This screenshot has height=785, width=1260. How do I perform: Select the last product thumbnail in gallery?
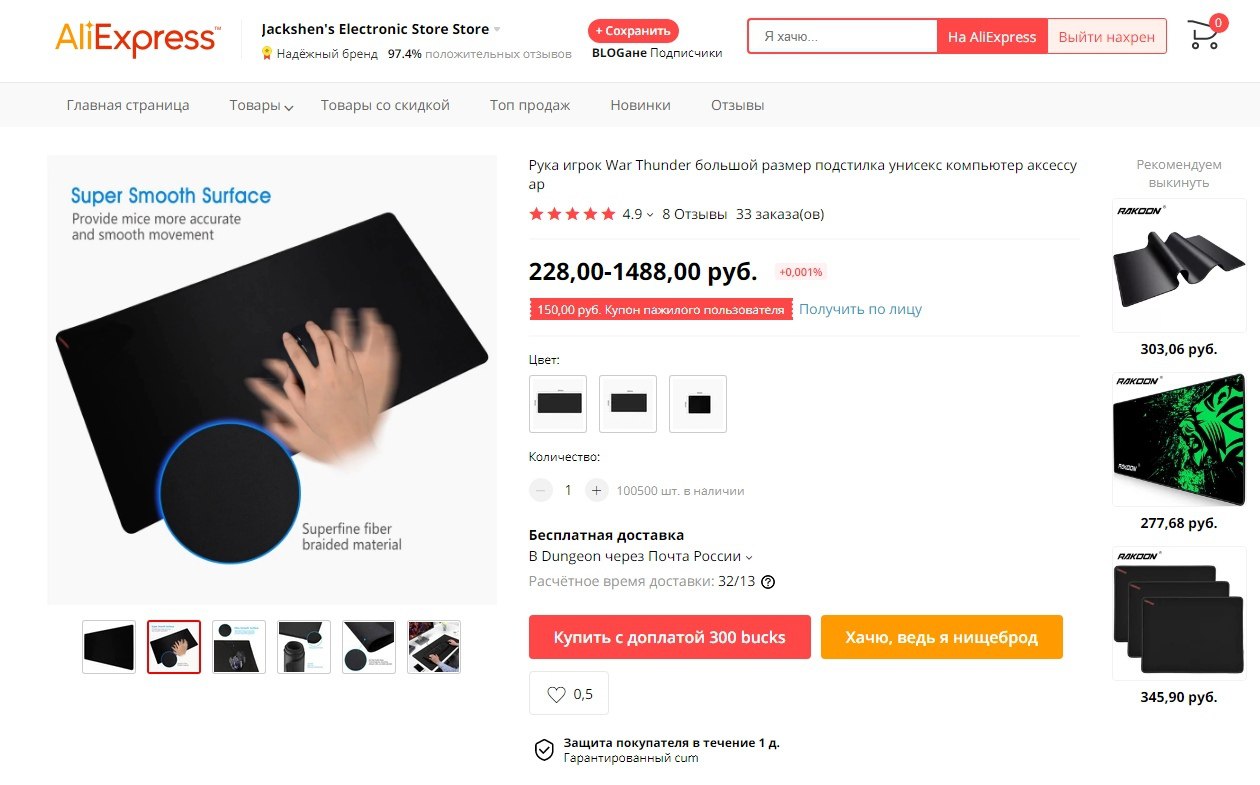pos(434,647)
